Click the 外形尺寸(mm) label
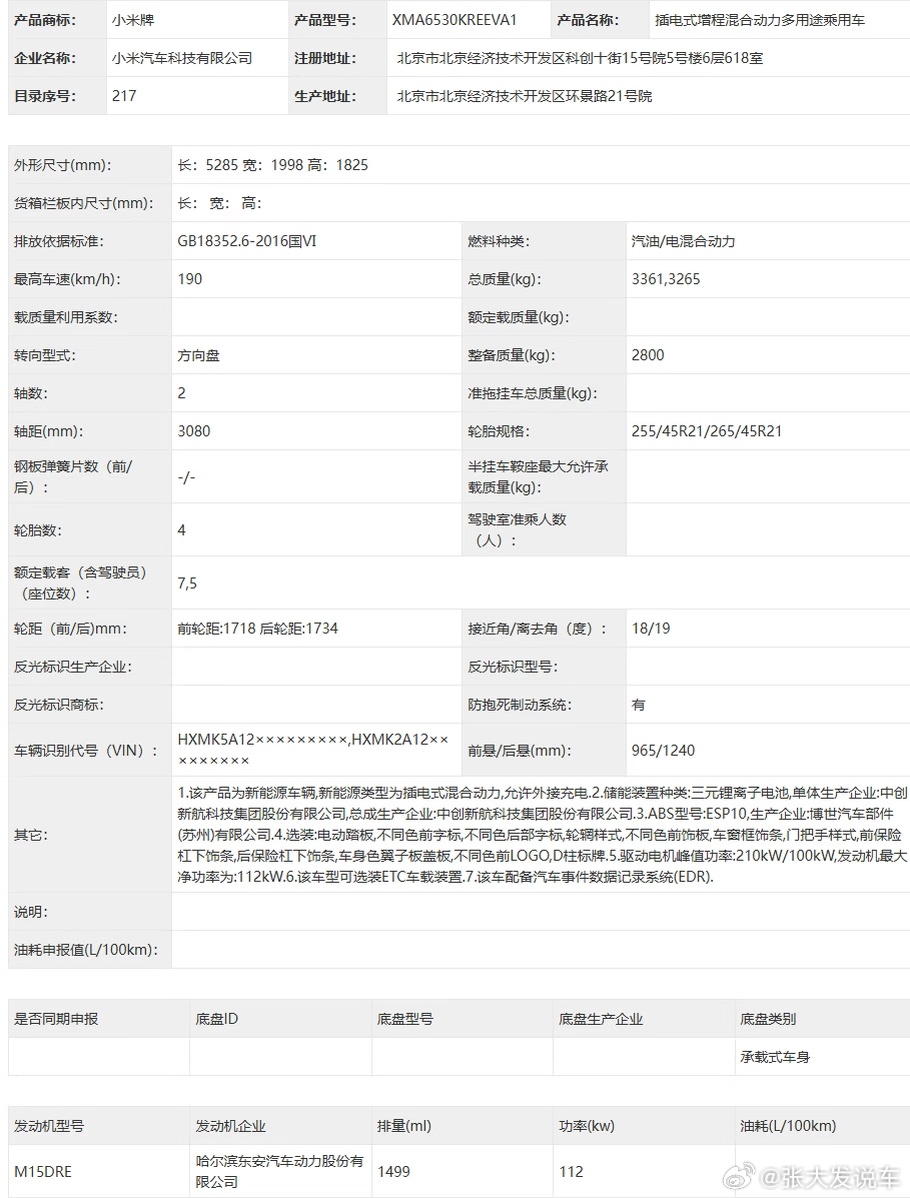The width and height of the screenshot is (910, 1198). click(x=63, y=165)
